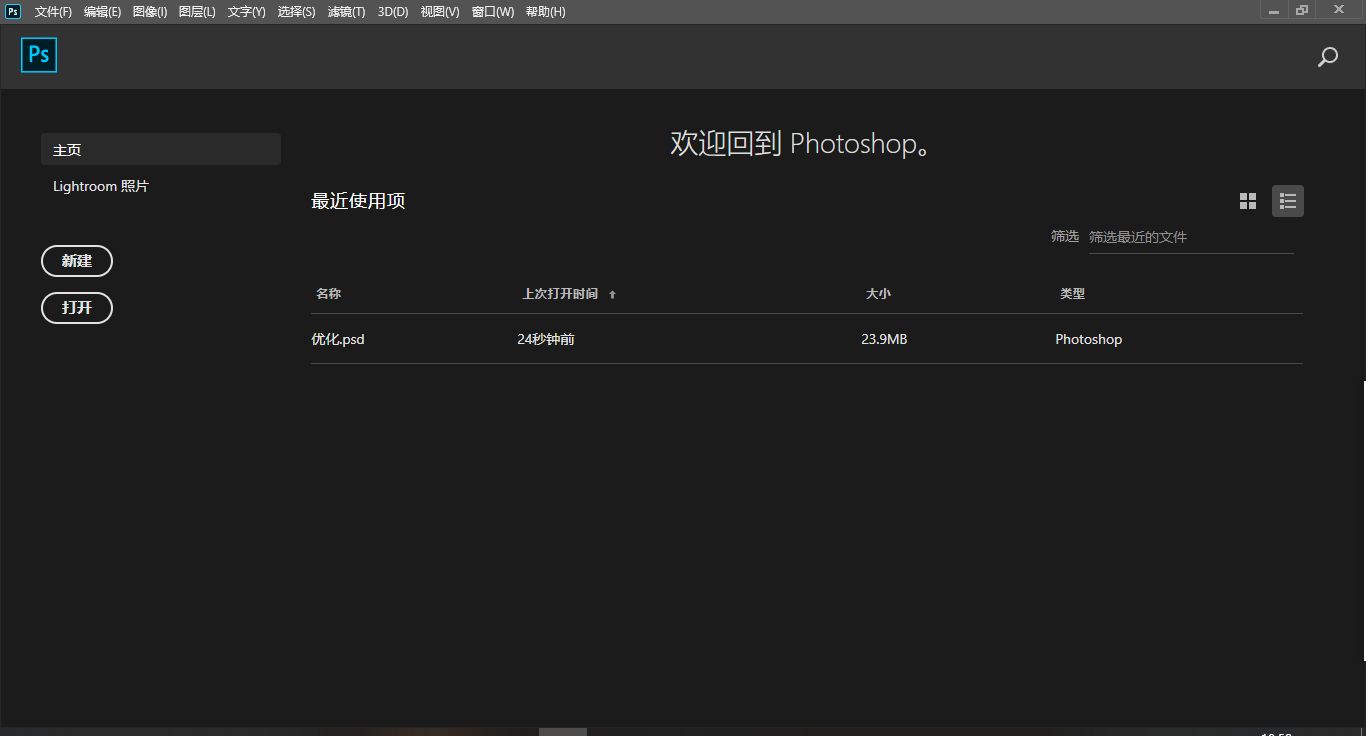The width and height of the screenshot is (1366, 736).
Task: Open the 视图(V) menu
Action: coord(440,12)
